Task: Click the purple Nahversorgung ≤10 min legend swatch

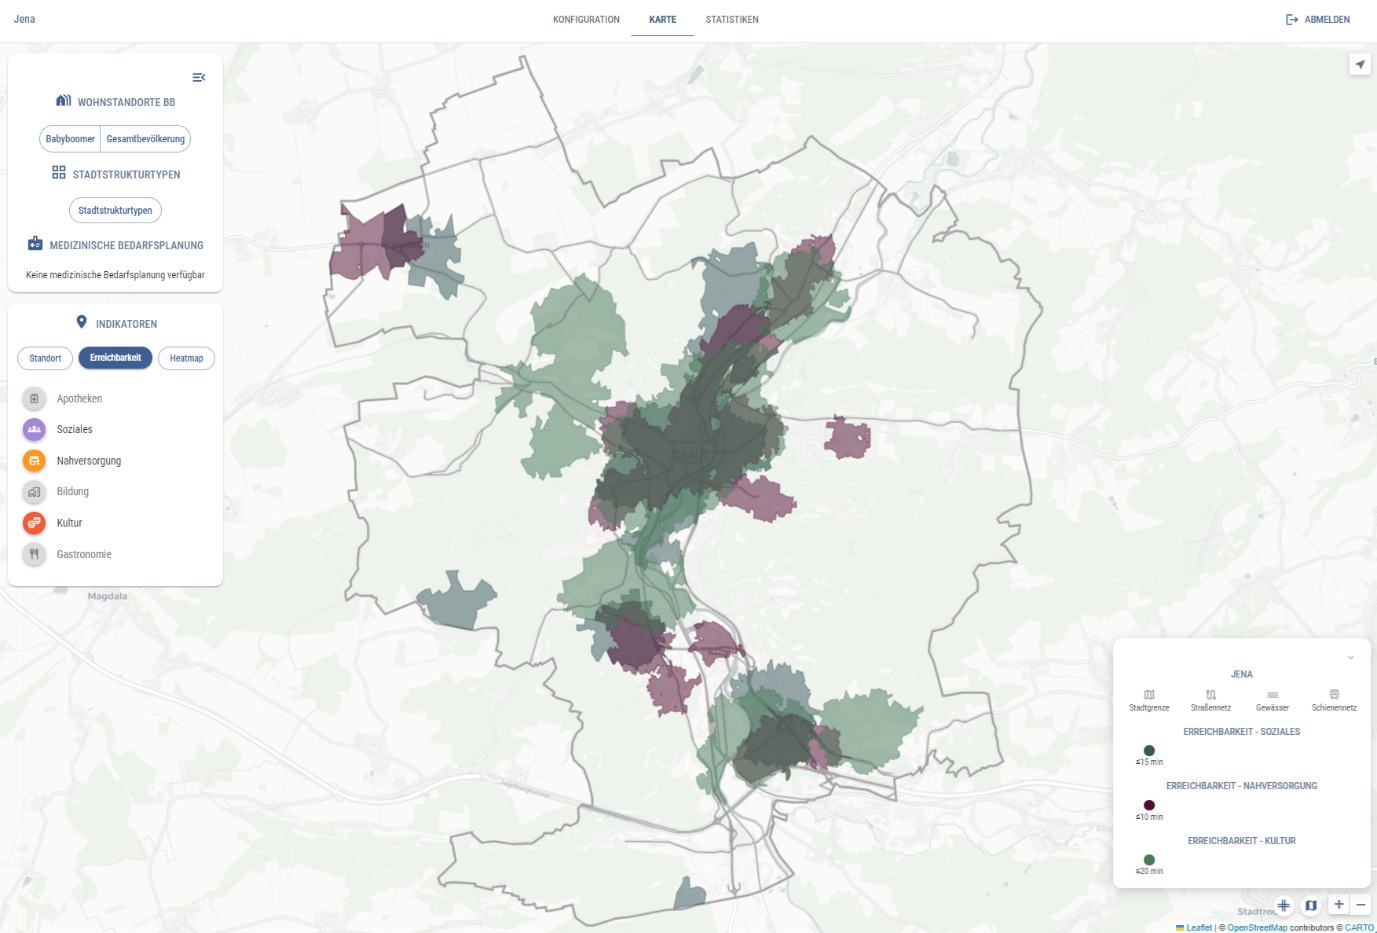Action: pyautogui.click(x=1149, y=805)
